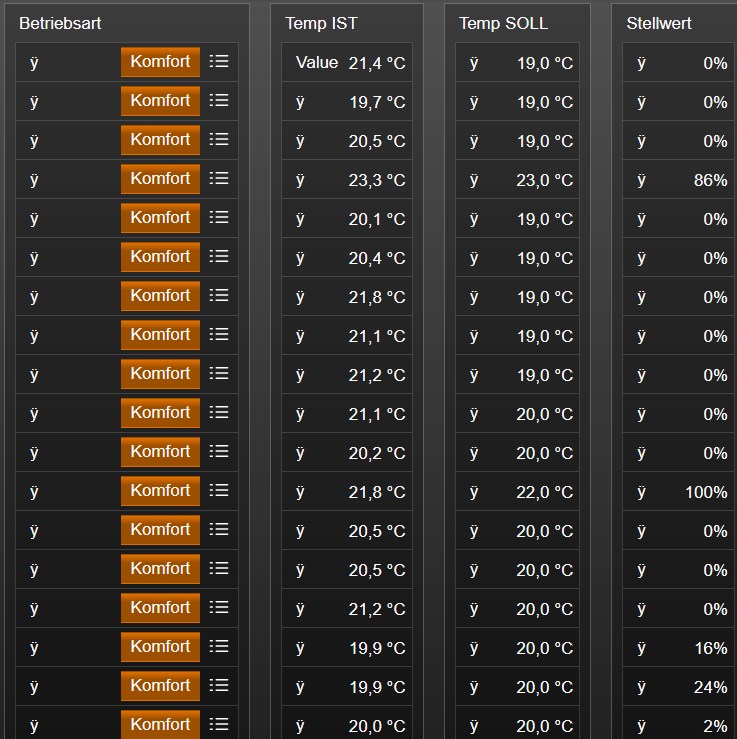The image size is (737, 739).
Task: Click list icon in third Betriebsart row
Action: point(219,140)
